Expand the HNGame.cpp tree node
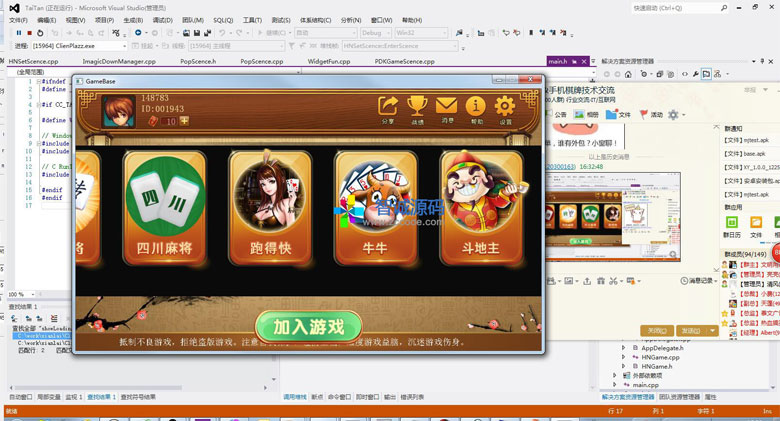The image size is (780, 421). (x=623, y=357)
